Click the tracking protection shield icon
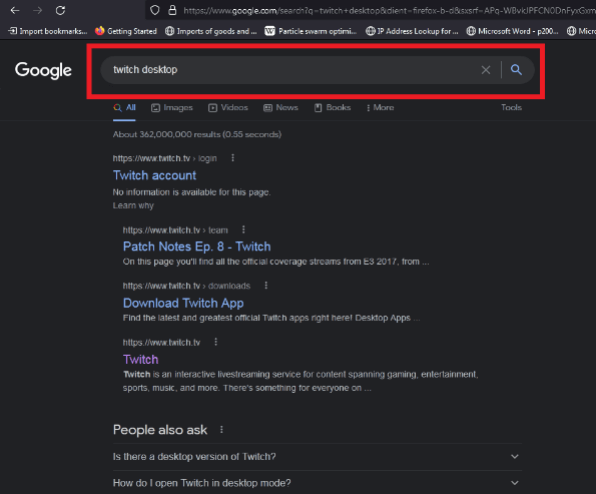This screenshot has width=596, height=494. (x=155, y=10)
